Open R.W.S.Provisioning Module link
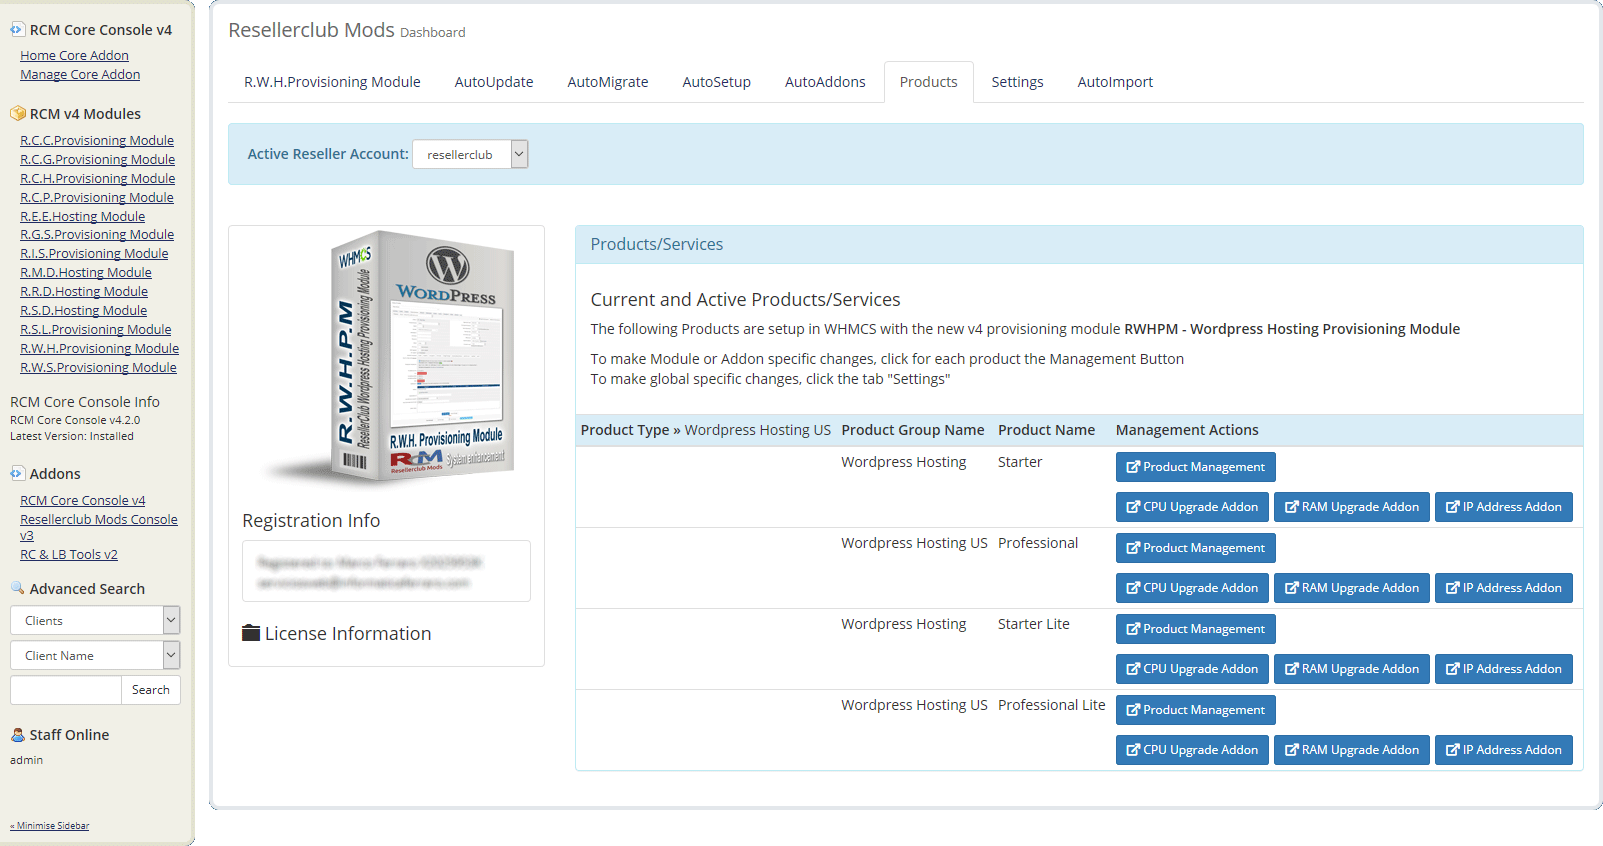This screenshot has width=1603, height=846. 98,368
